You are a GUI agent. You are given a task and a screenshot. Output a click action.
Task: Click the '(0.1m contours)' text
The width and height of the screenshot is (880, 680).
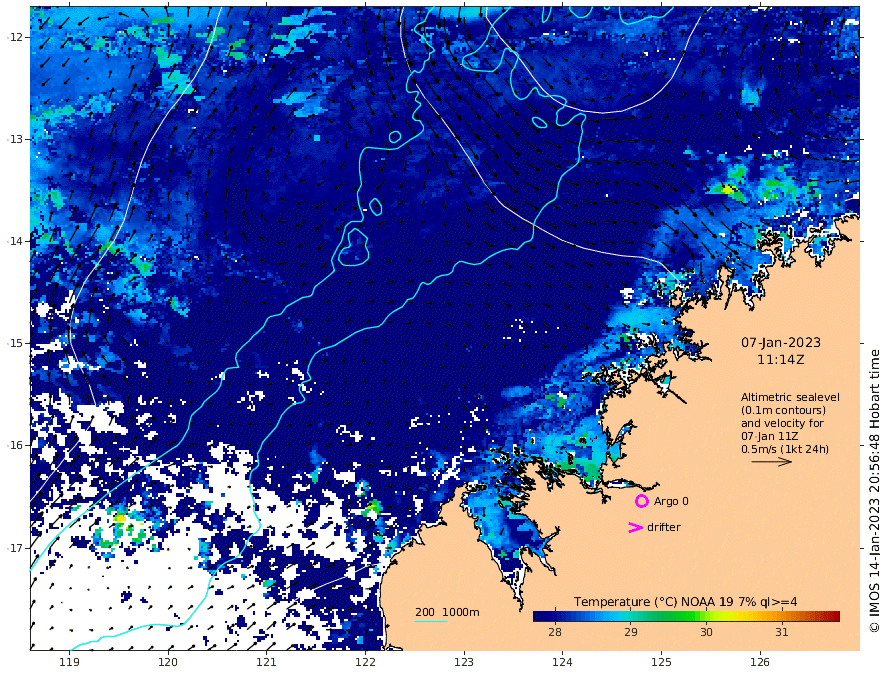783,410
